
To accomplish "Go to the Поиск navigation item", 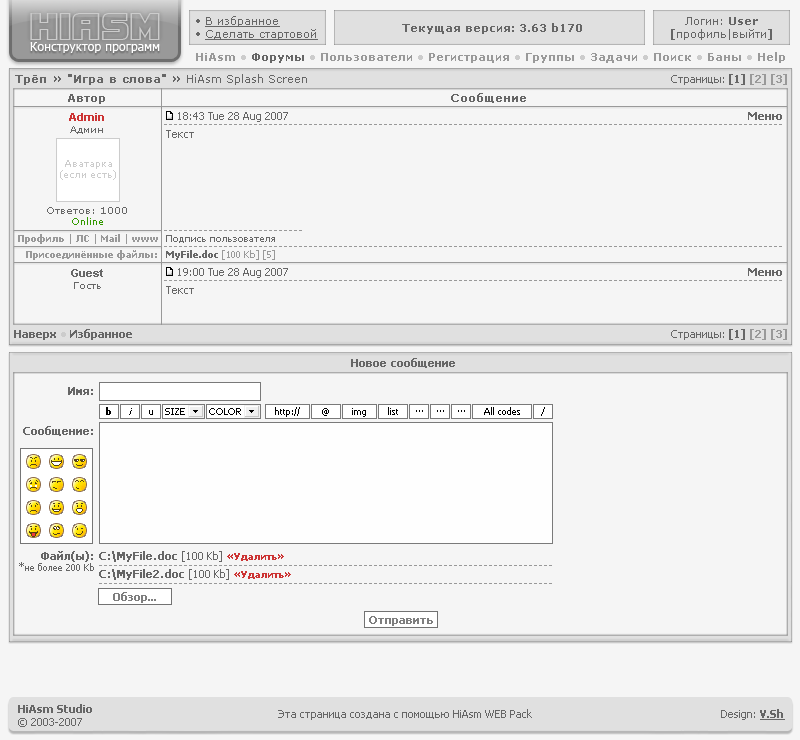I will (x=672, y=58).
